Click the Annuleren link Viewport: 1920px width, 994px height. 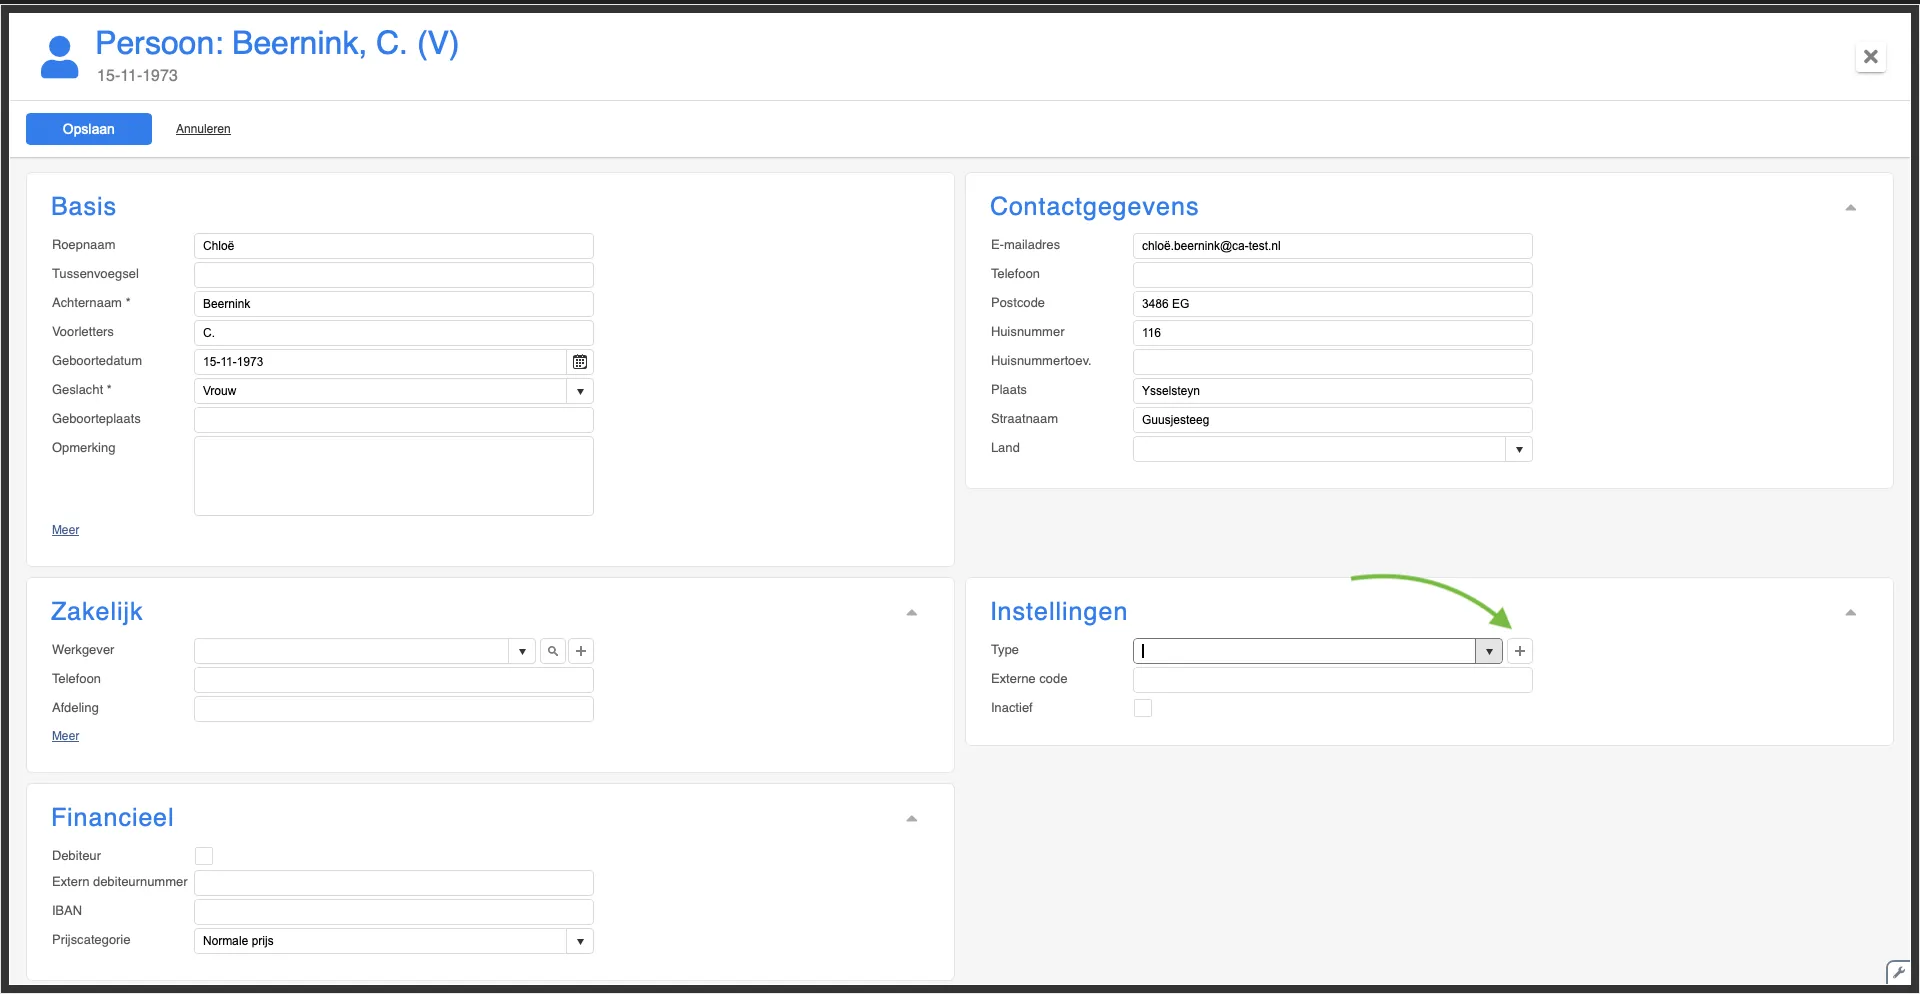tap(203, 129)
